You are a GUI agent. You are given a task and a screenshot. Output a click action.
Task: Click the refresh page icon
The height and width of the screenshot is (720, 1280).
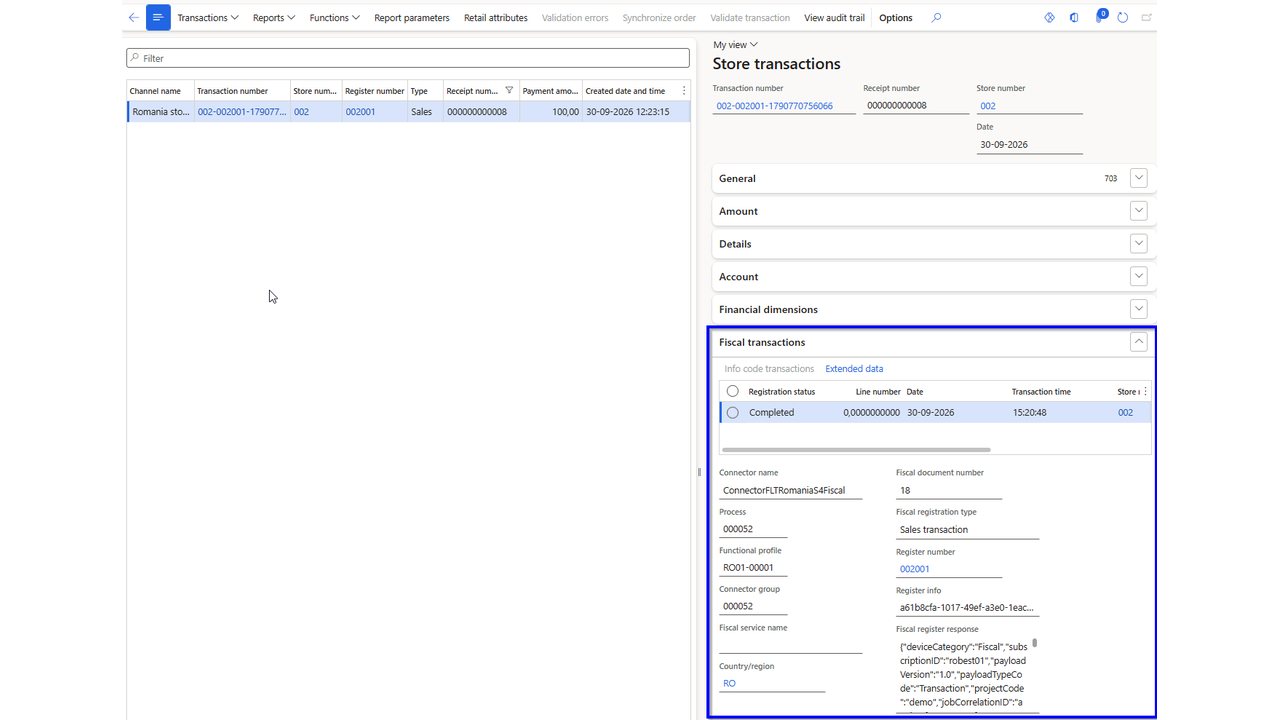1123,18
